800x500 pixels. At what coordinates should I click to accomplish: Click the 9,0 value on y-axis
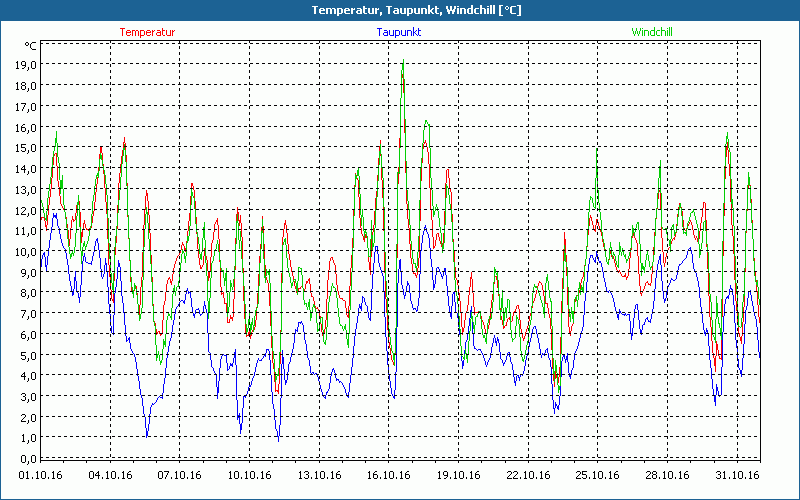point(29,272)
